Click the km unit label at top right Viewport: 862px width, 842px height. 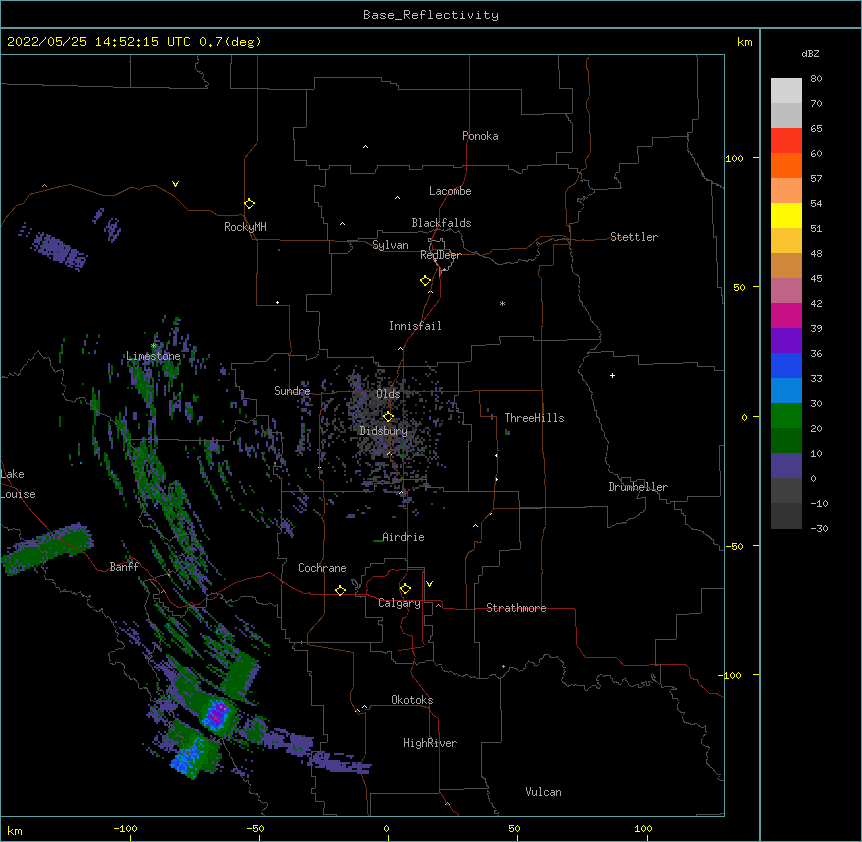[744, 42]
